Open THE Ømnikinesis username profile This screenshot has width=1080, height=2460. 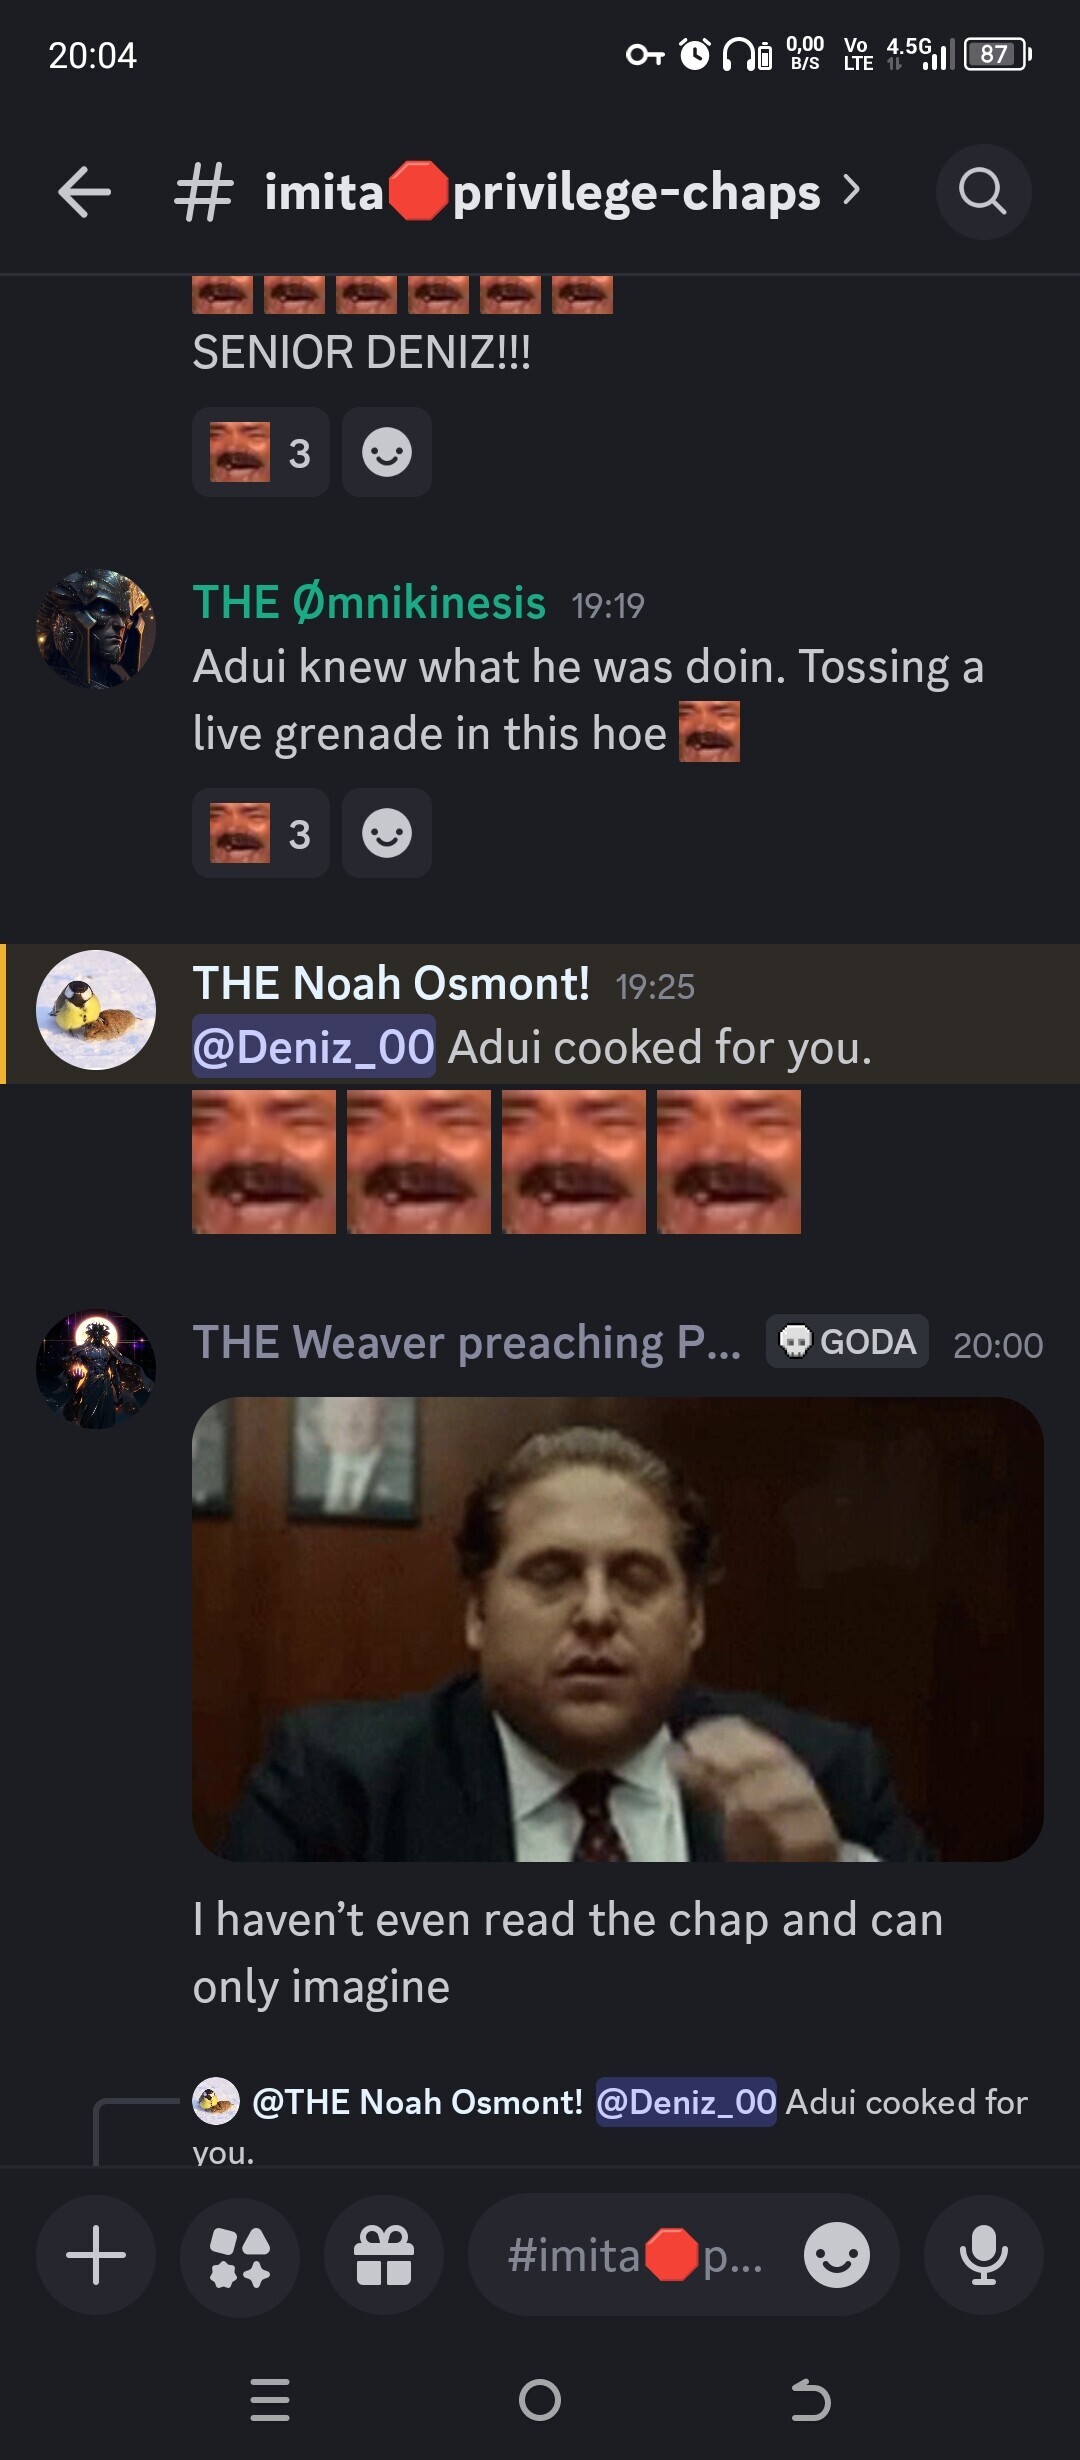coord(369,603)
